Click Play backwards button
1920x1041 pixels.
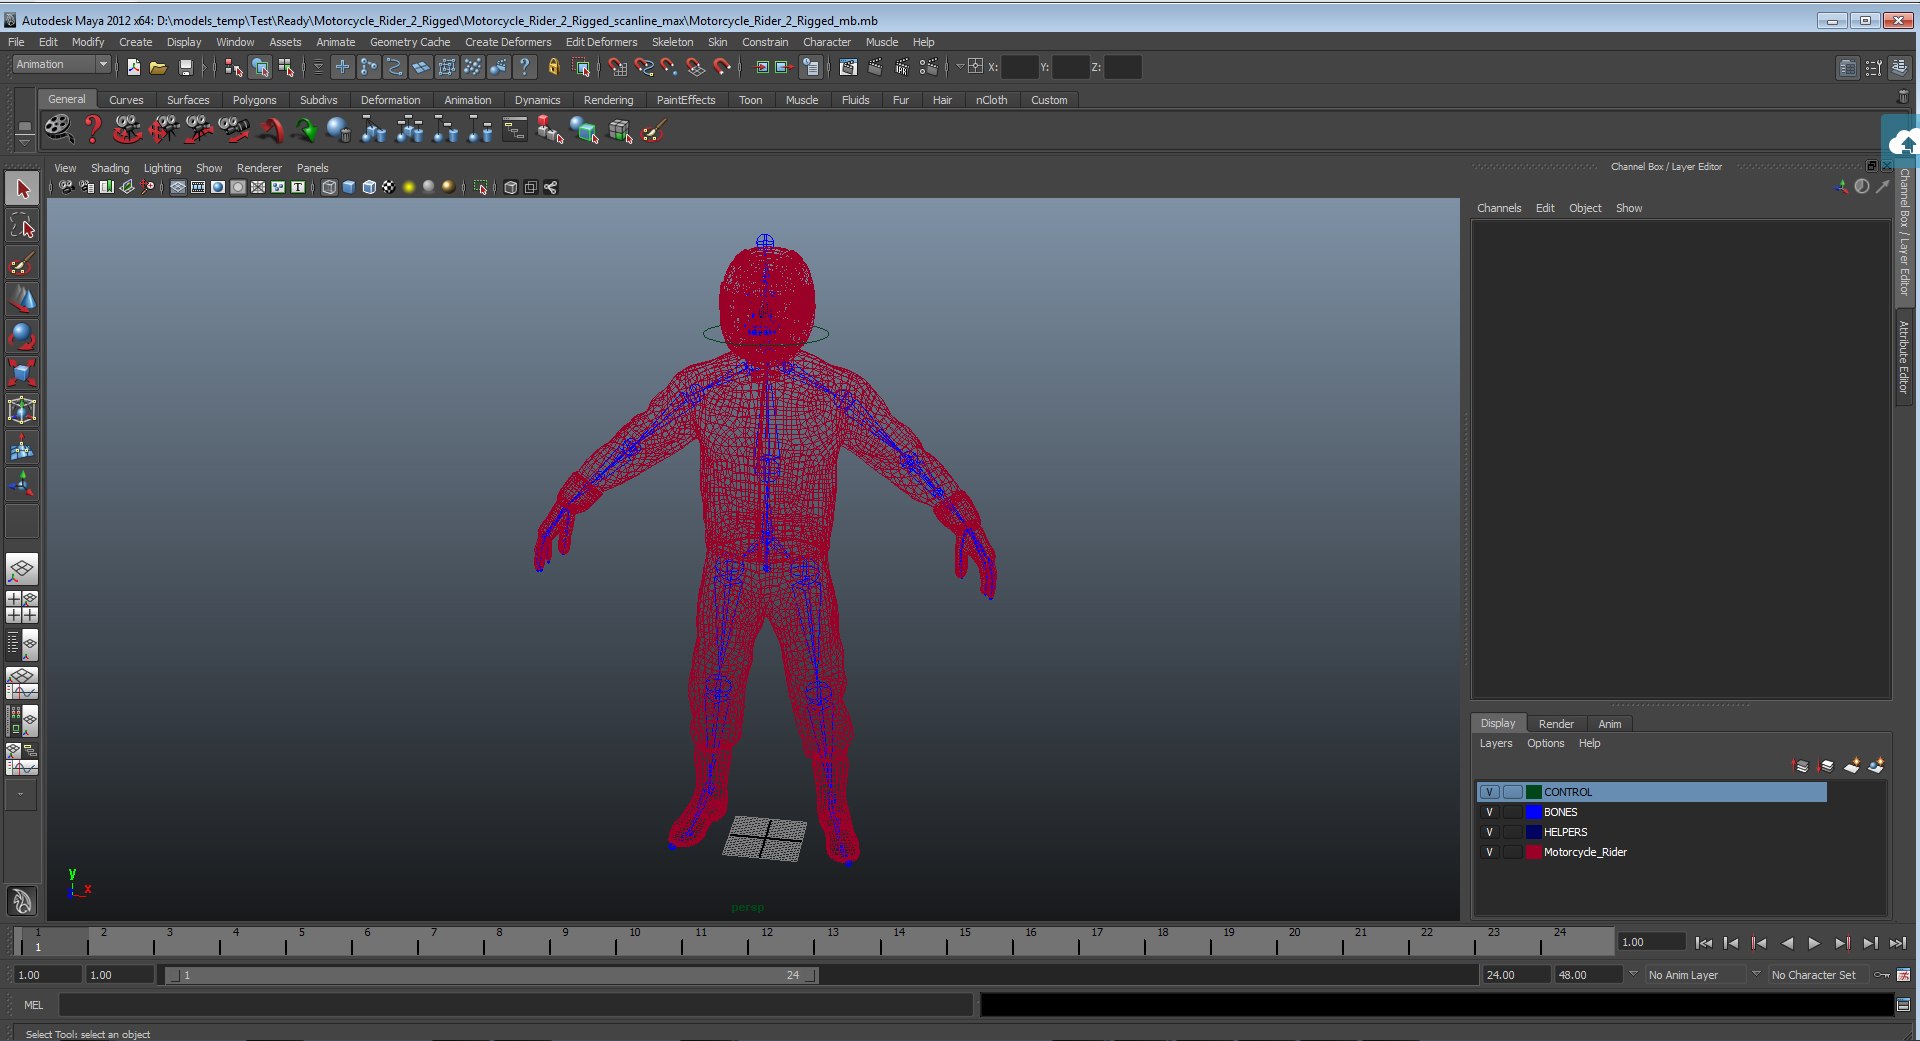coord(1787,943)
